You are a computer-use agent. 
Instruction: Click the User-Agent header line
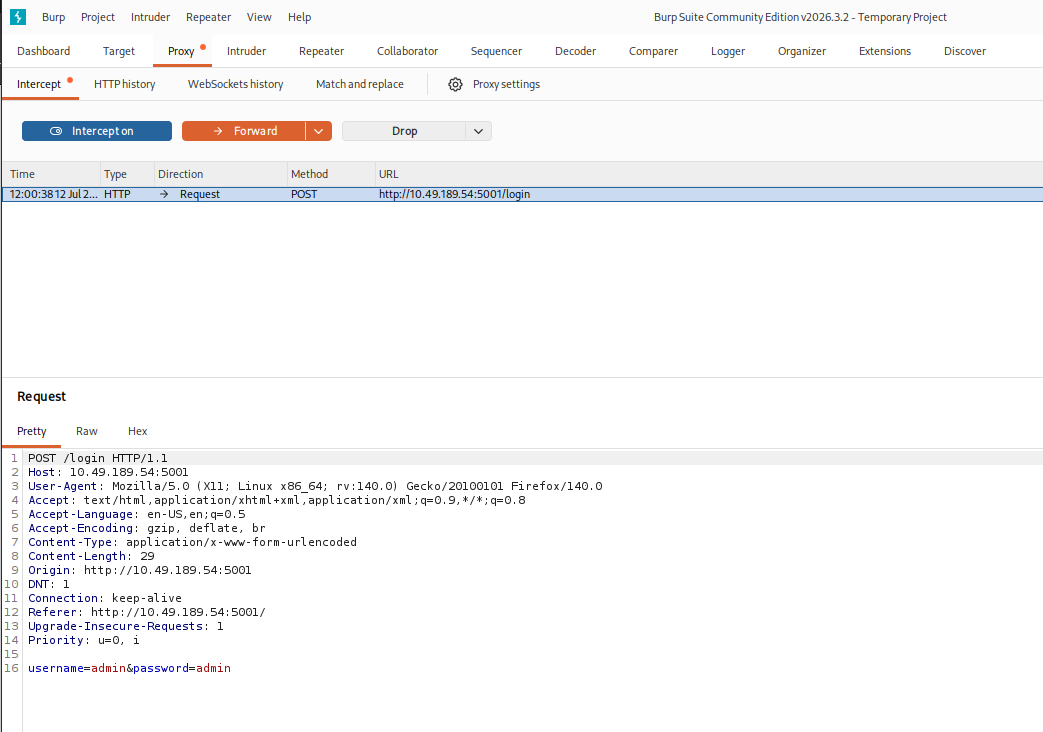click(315, 486)
